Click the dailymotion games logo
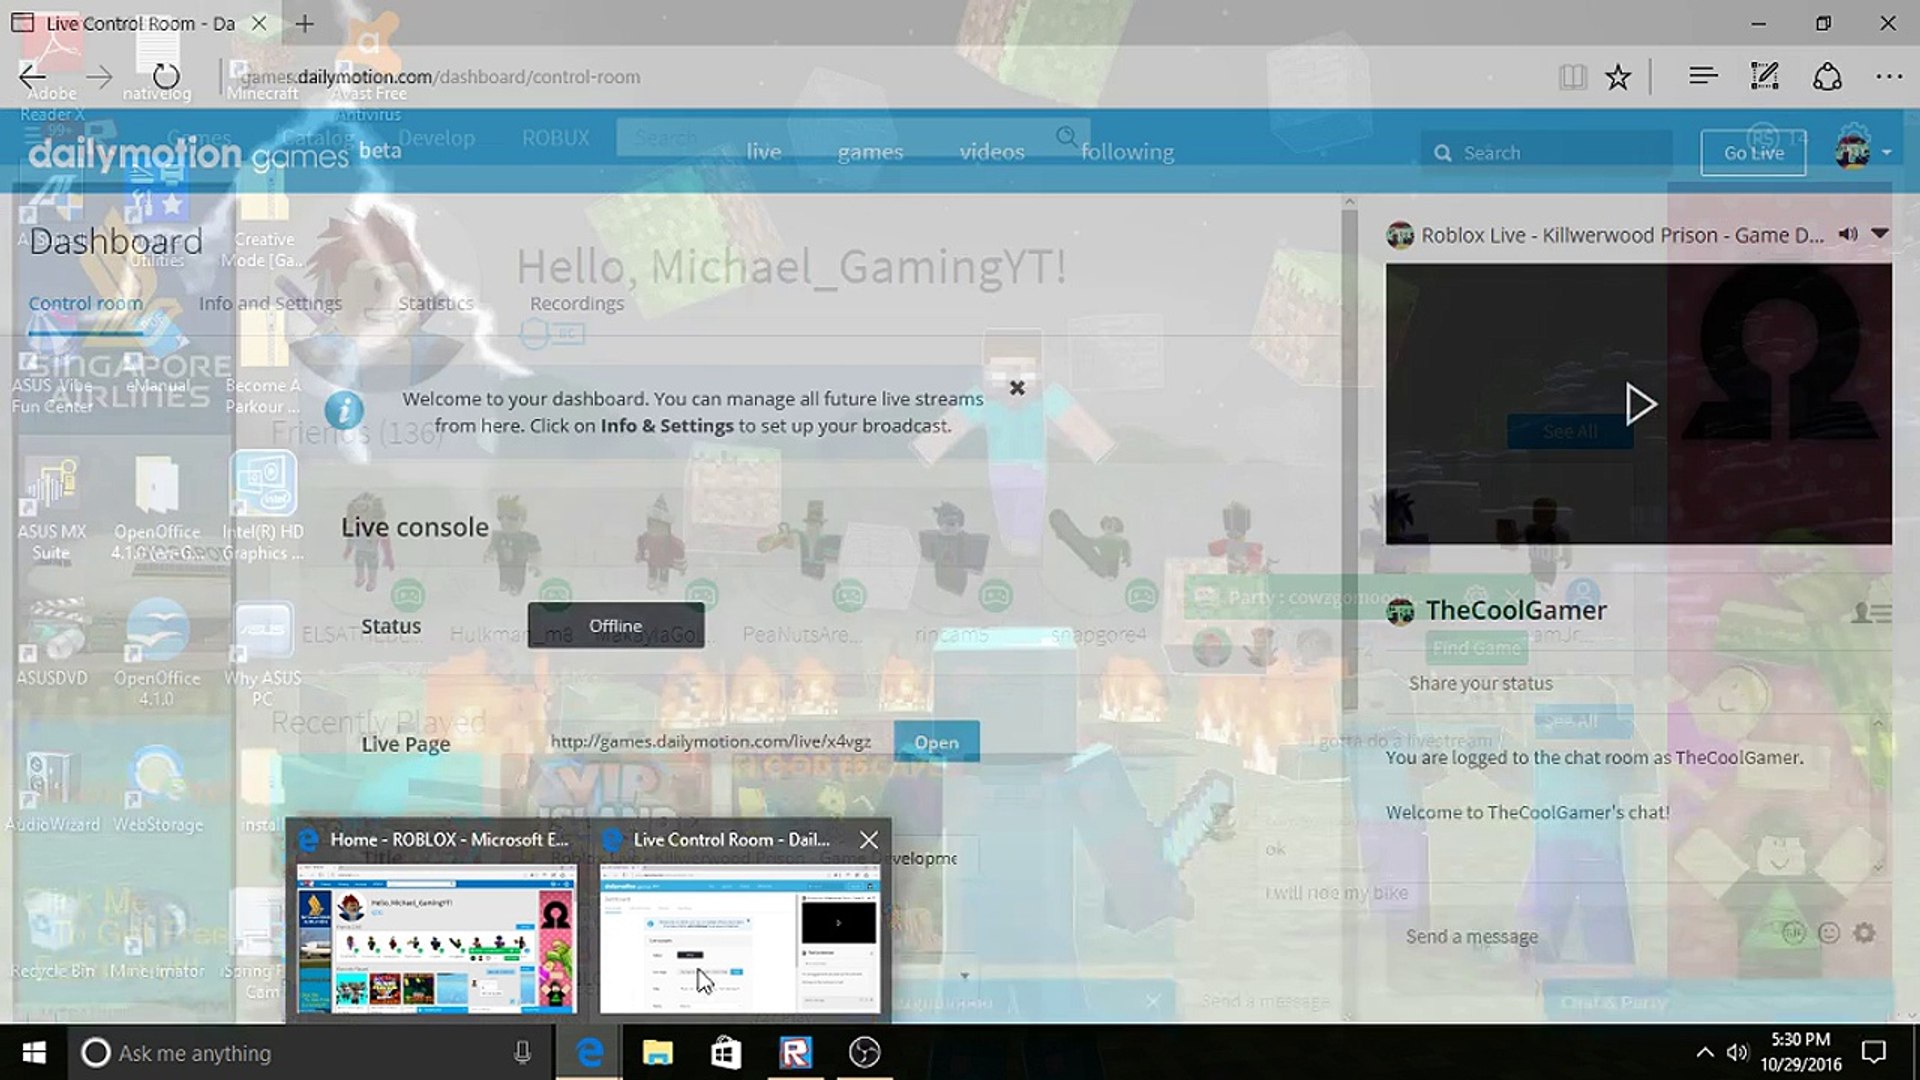Screen dimensions: 1920x1080 point(188,153)
